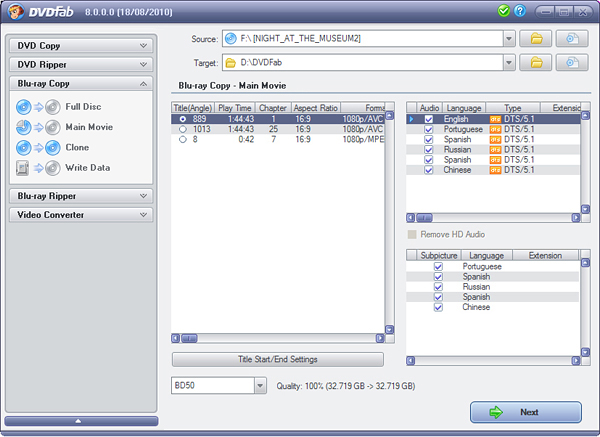Expand the Blu-ray Ripper section

[81, 196]
